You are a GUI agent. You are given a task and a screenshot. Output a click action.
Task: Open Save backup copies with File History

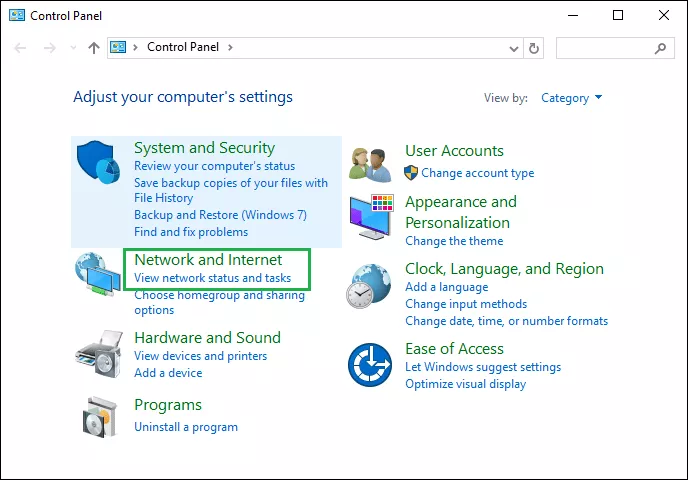click(231, 190)
